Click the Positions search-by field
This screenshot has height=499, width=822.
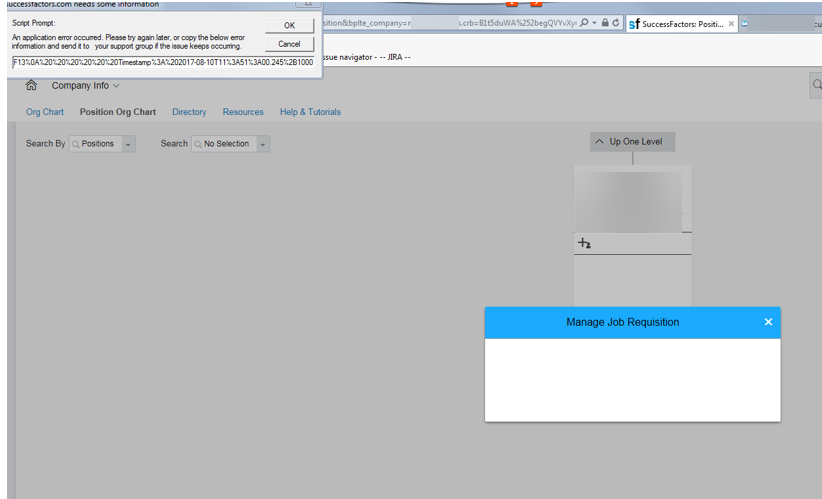tap(95, 144)
